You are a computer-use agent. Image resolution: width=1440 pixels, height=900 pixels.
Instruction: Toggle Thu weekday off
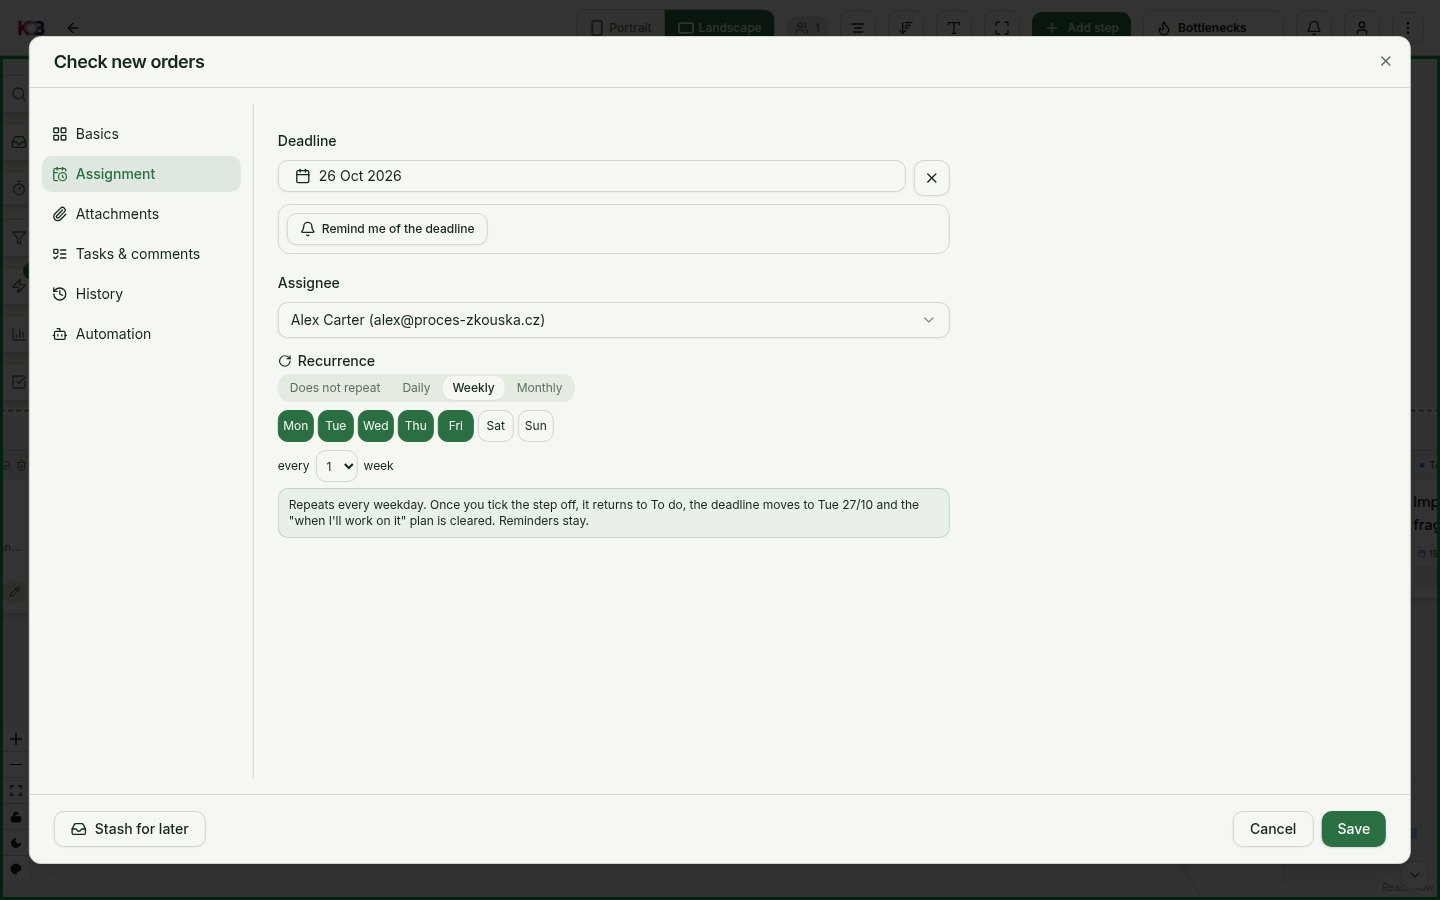pos(416,426)
